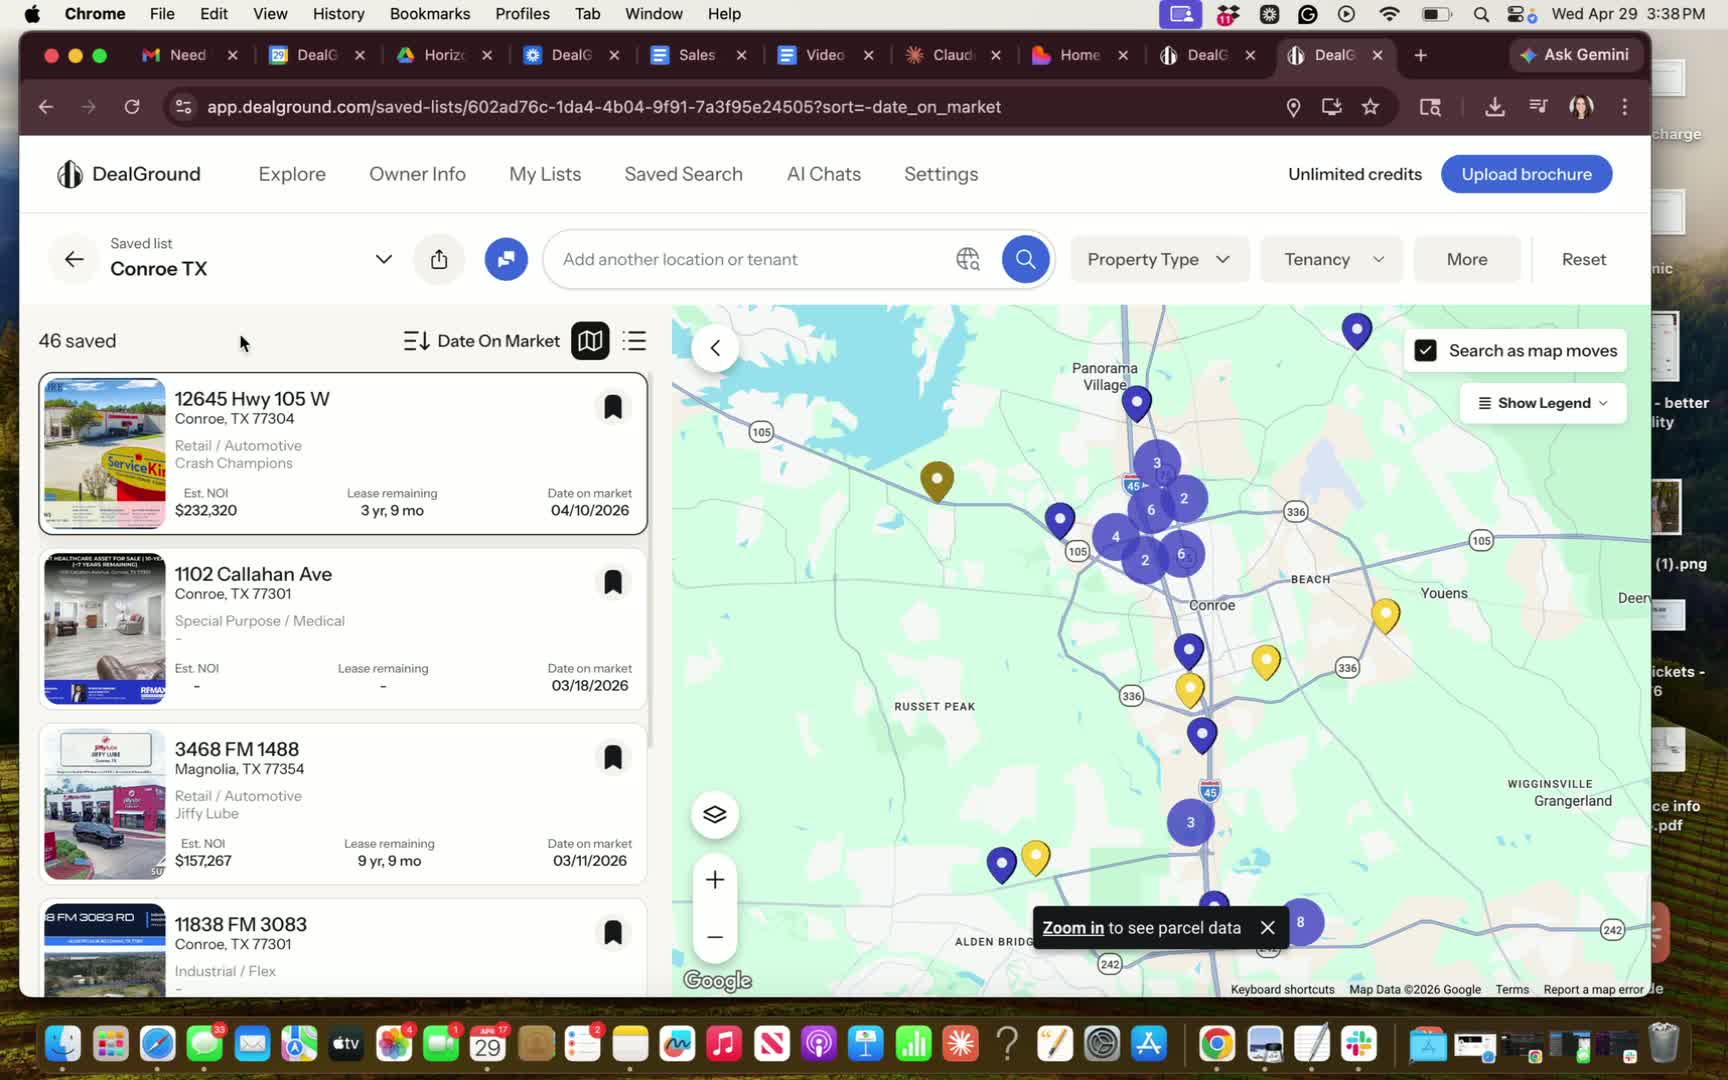This screenshot has width=1728, height=1080.
Task: Switch to list view icon
Action: coord(634,341)
